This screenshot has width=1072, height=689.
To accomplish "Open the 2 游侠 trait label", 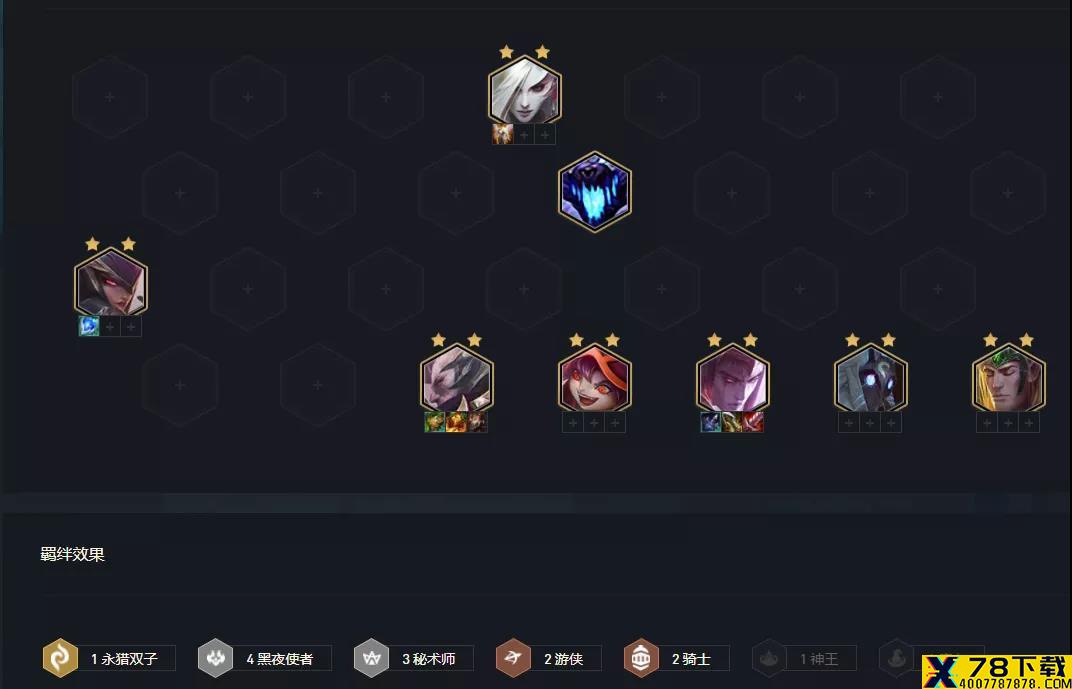I will point(563,659).
